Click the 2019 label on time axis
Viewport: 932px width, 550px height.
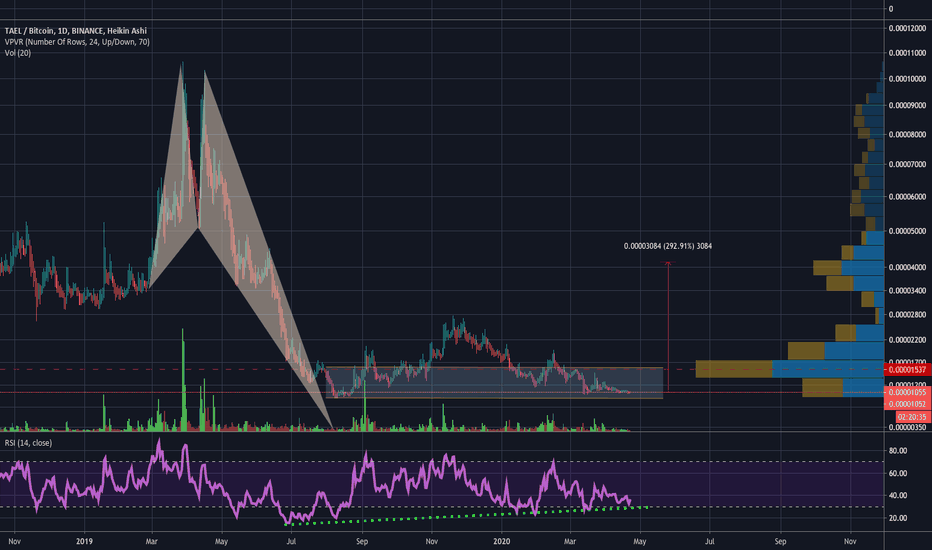pos(84,542)
